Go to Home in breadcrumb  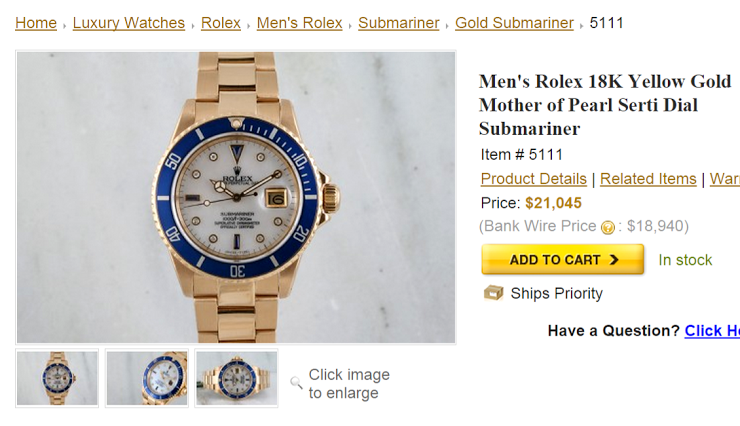[36, 23]
